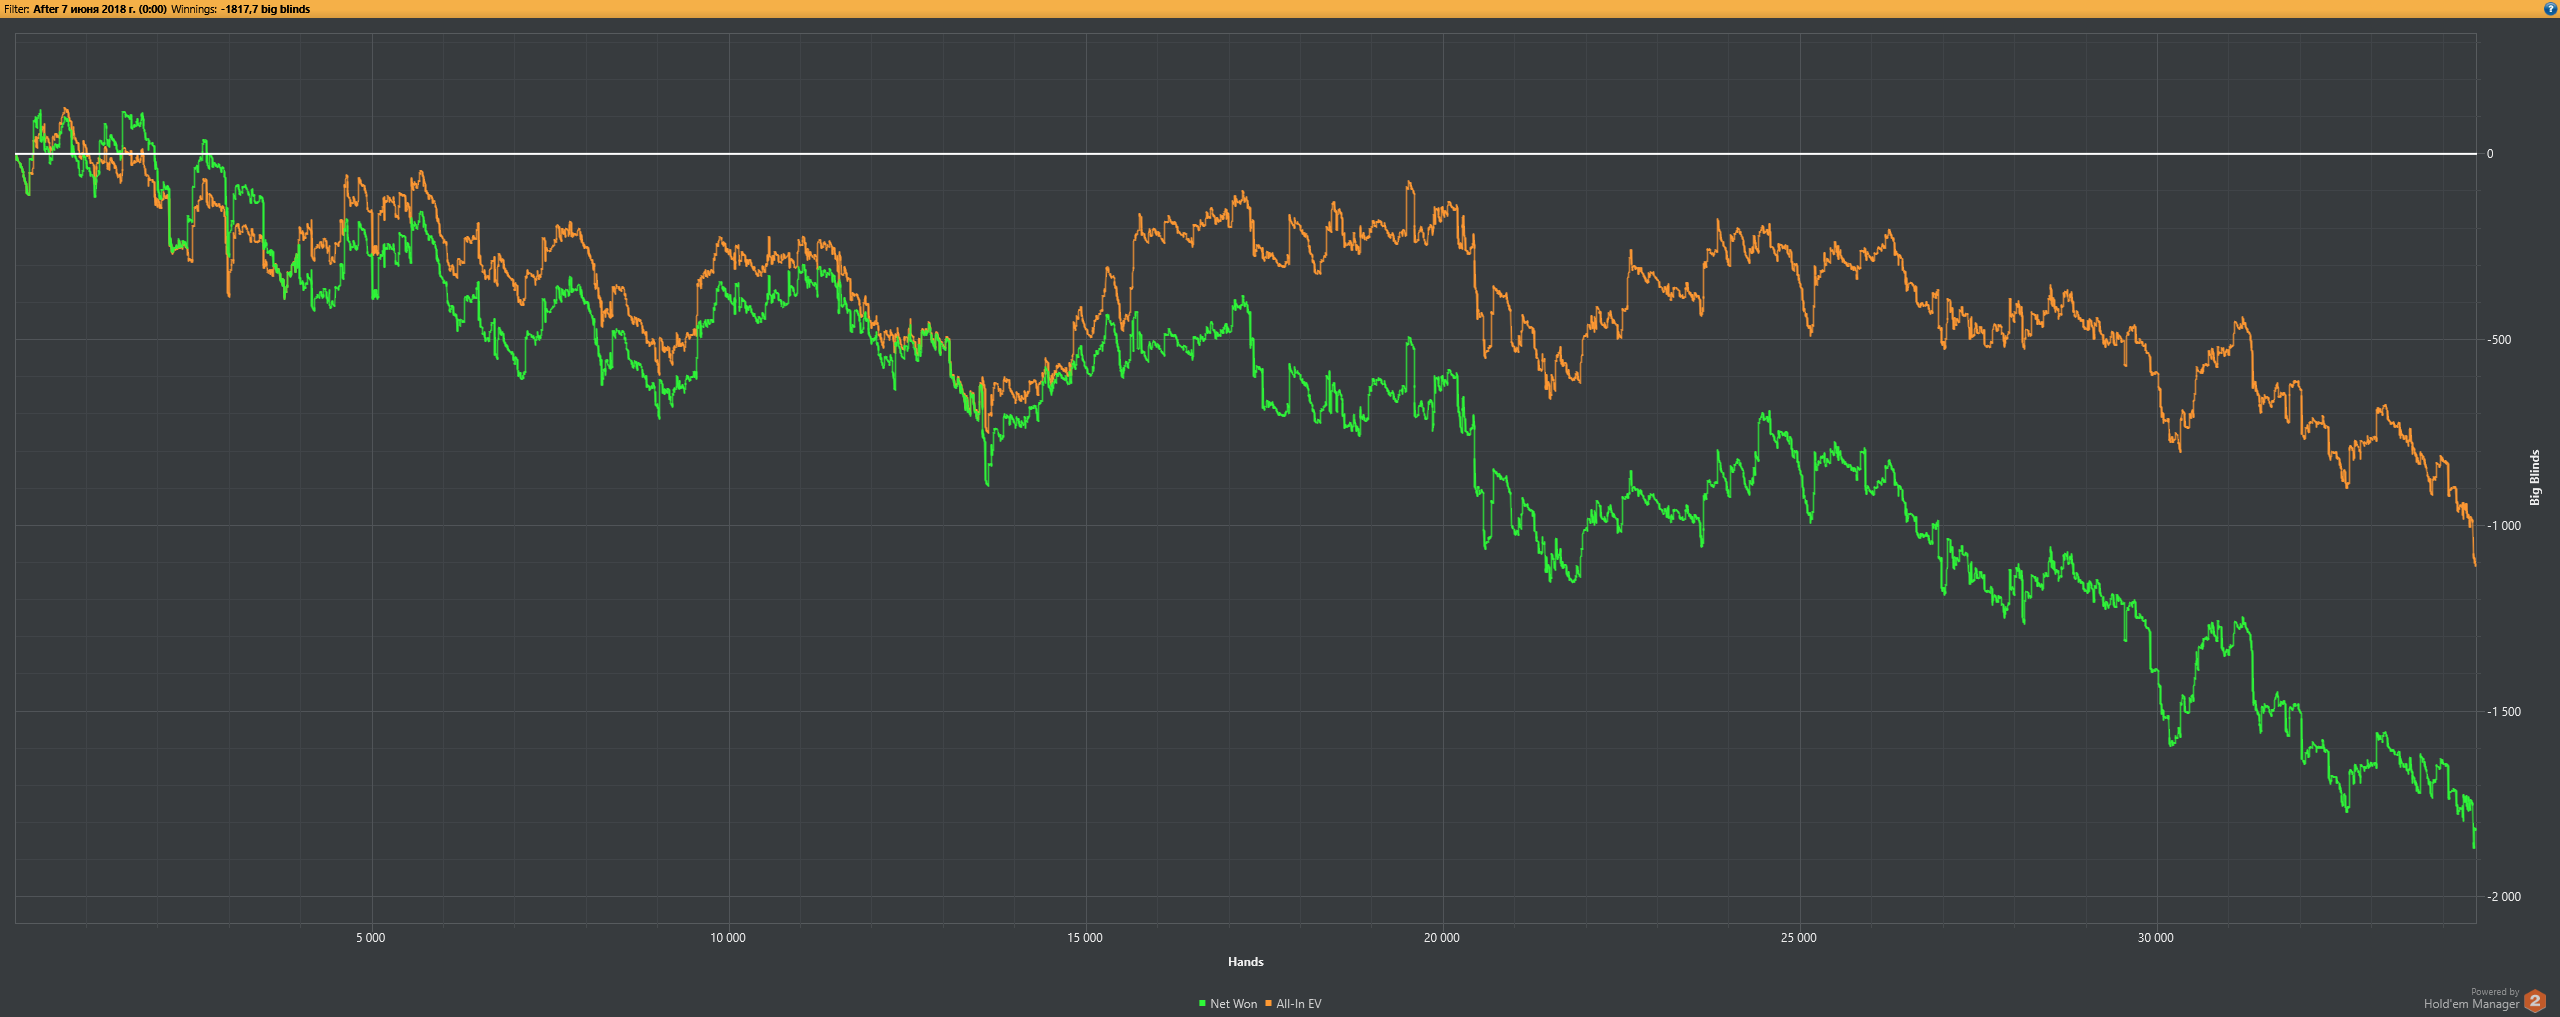Click the orange All-In EV legend swatch
This screenshot has width=2560, height=1017.
click(x=1268, y=1003)
